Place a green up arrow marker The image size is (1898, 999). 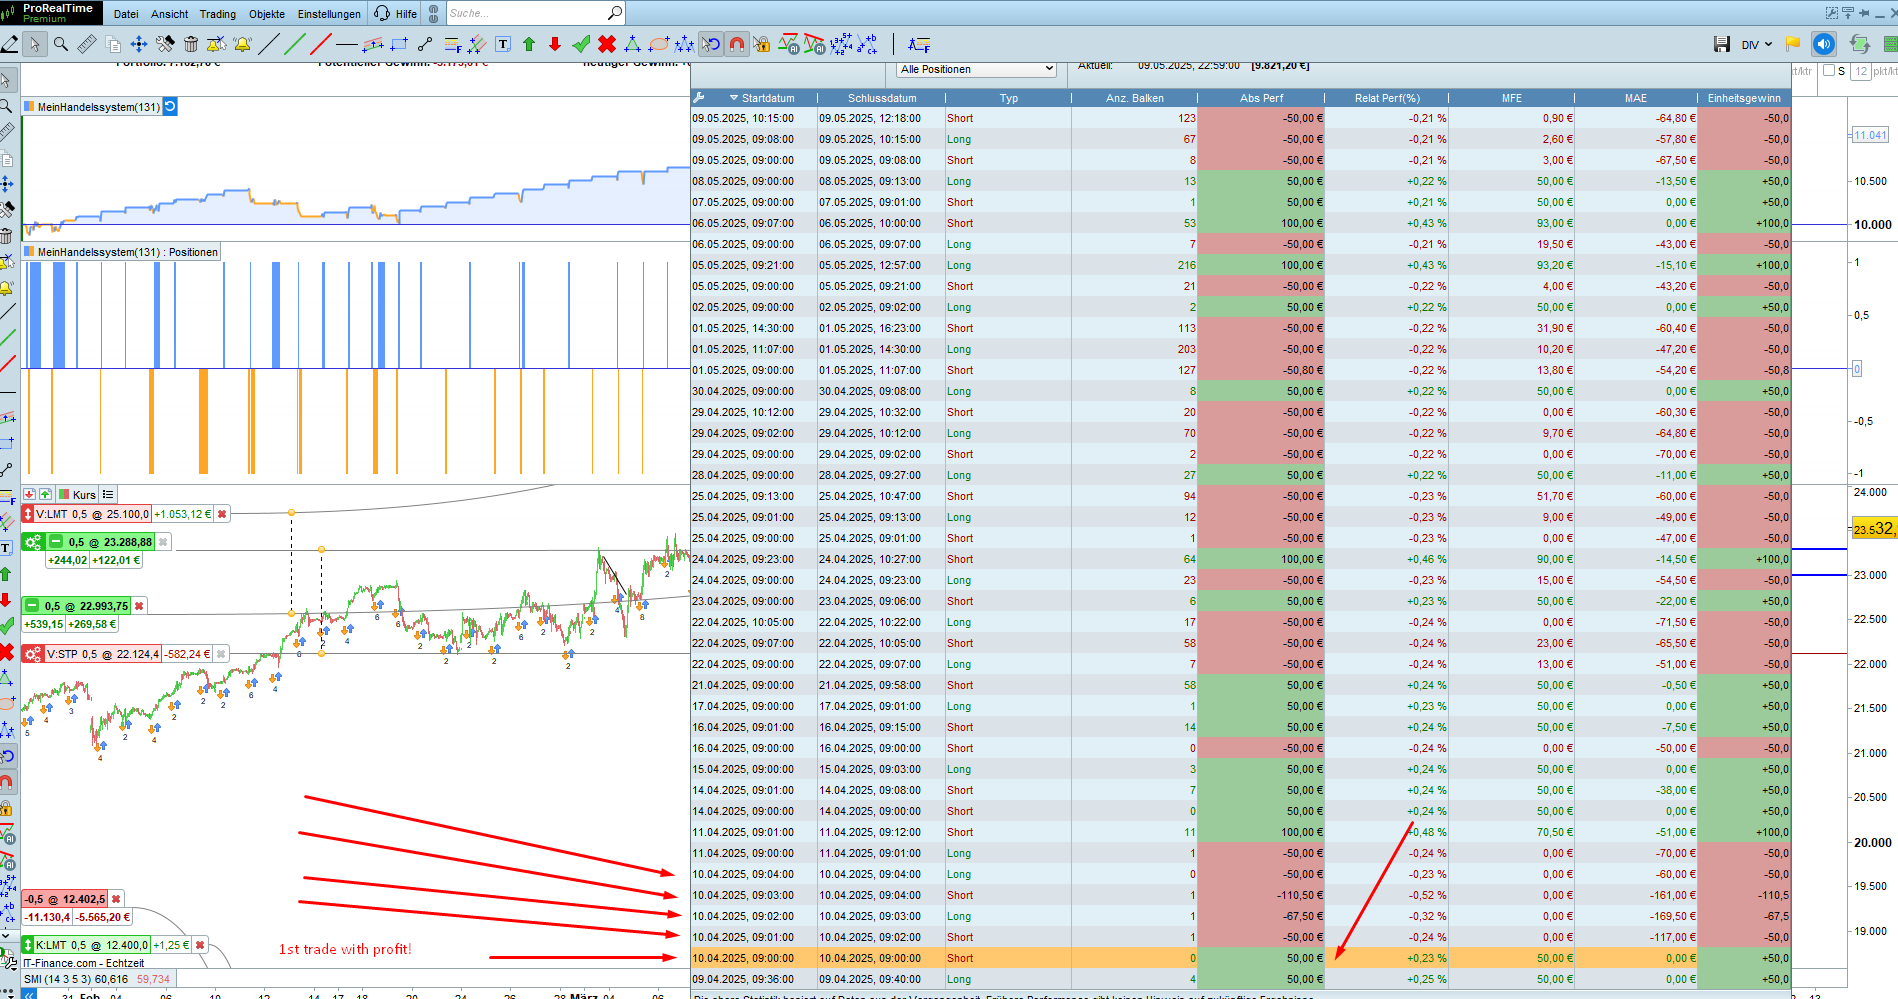point(529,44)
